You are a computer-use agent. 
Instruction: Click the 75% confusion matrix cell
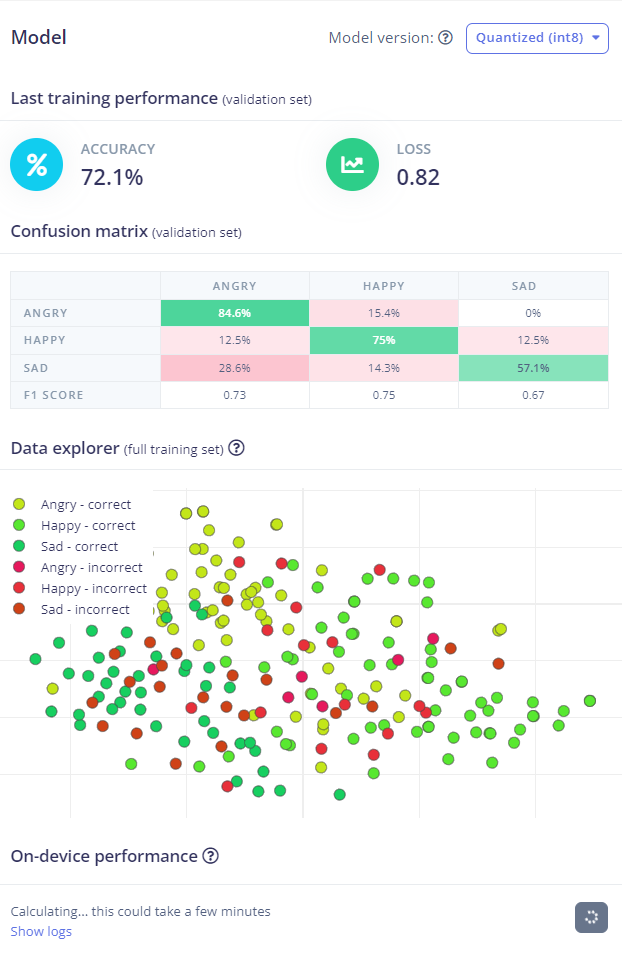click(x=384, y=340)
